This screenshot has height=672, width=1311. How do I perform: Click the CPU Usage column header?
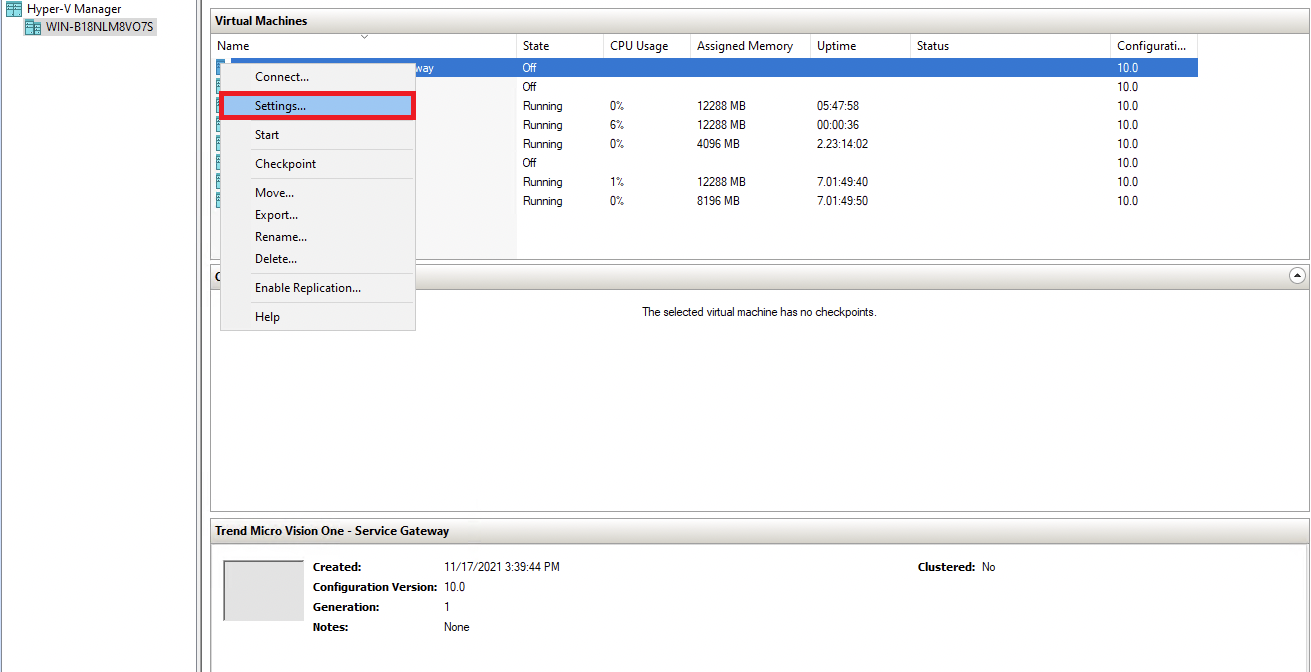pos(640,45)
